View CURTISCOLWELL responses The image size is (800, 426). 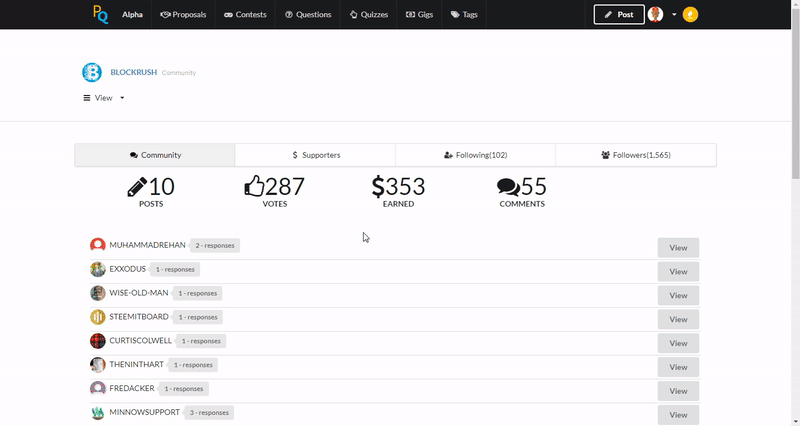[678, 343]
